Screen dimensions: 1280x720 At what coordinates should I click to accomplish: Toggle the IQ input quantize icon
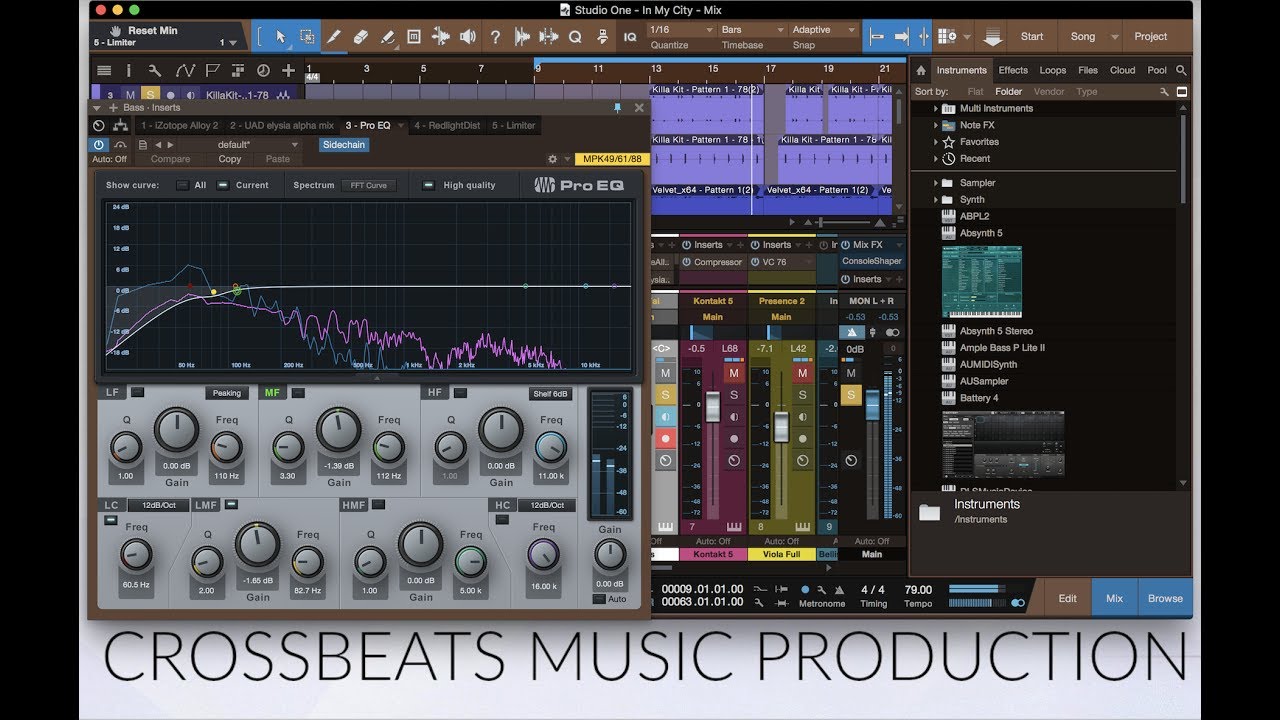click(x=630, y=37)
